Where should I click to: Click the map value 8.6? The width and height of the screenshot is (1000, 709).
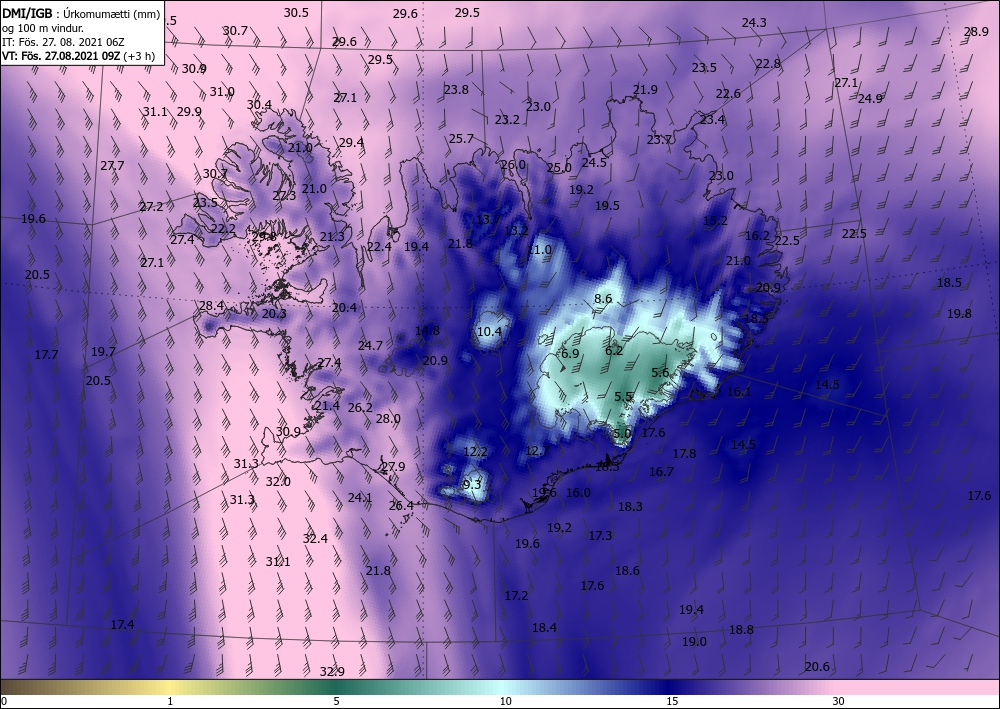pos(603,299)
